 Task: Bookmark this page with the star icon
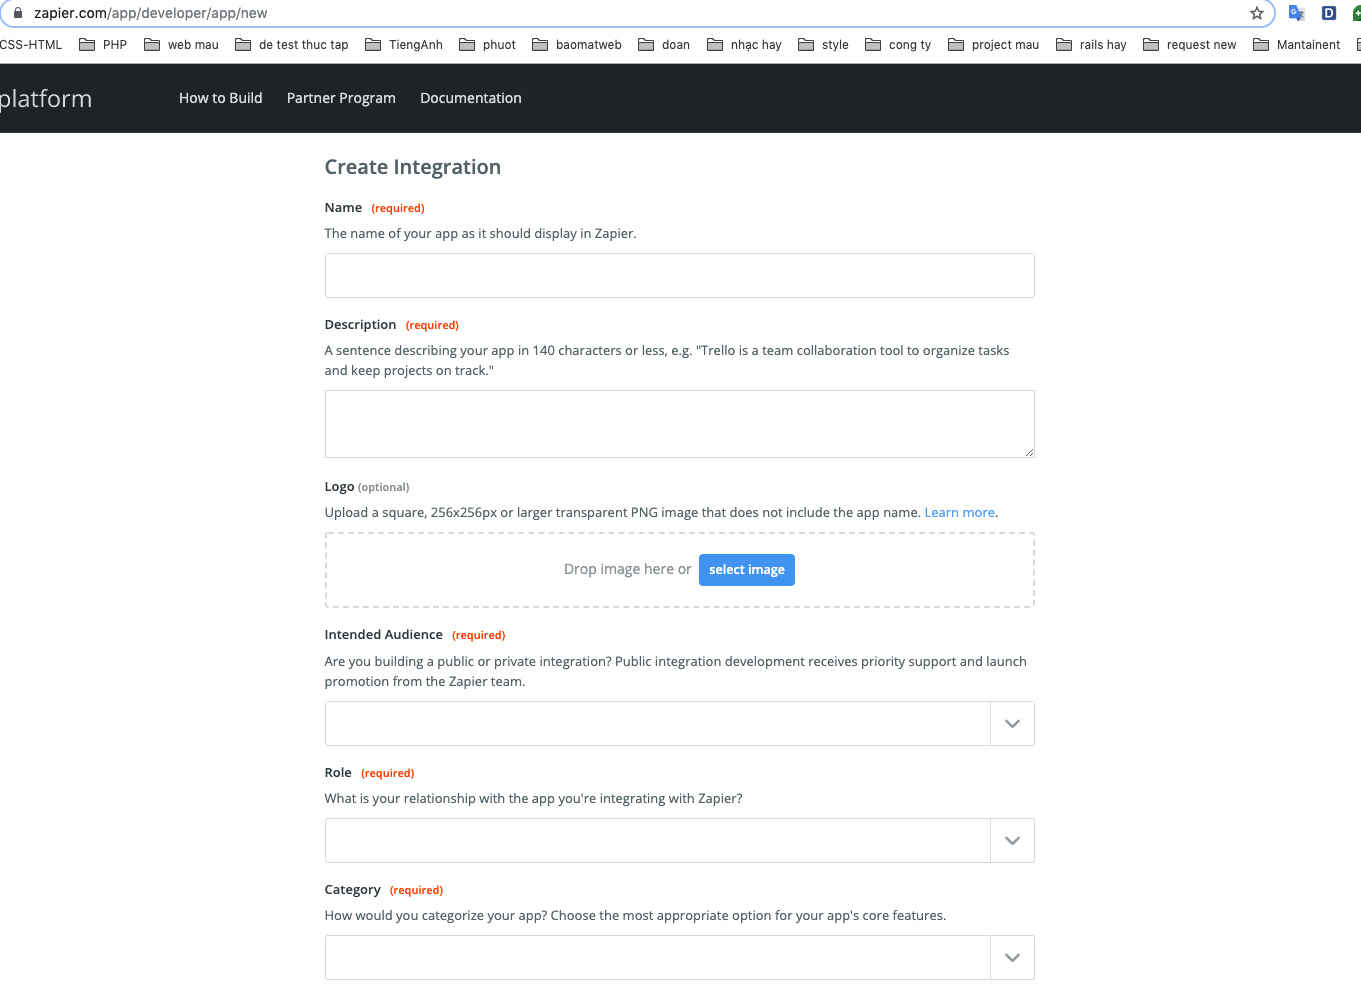coord(1257,13)
